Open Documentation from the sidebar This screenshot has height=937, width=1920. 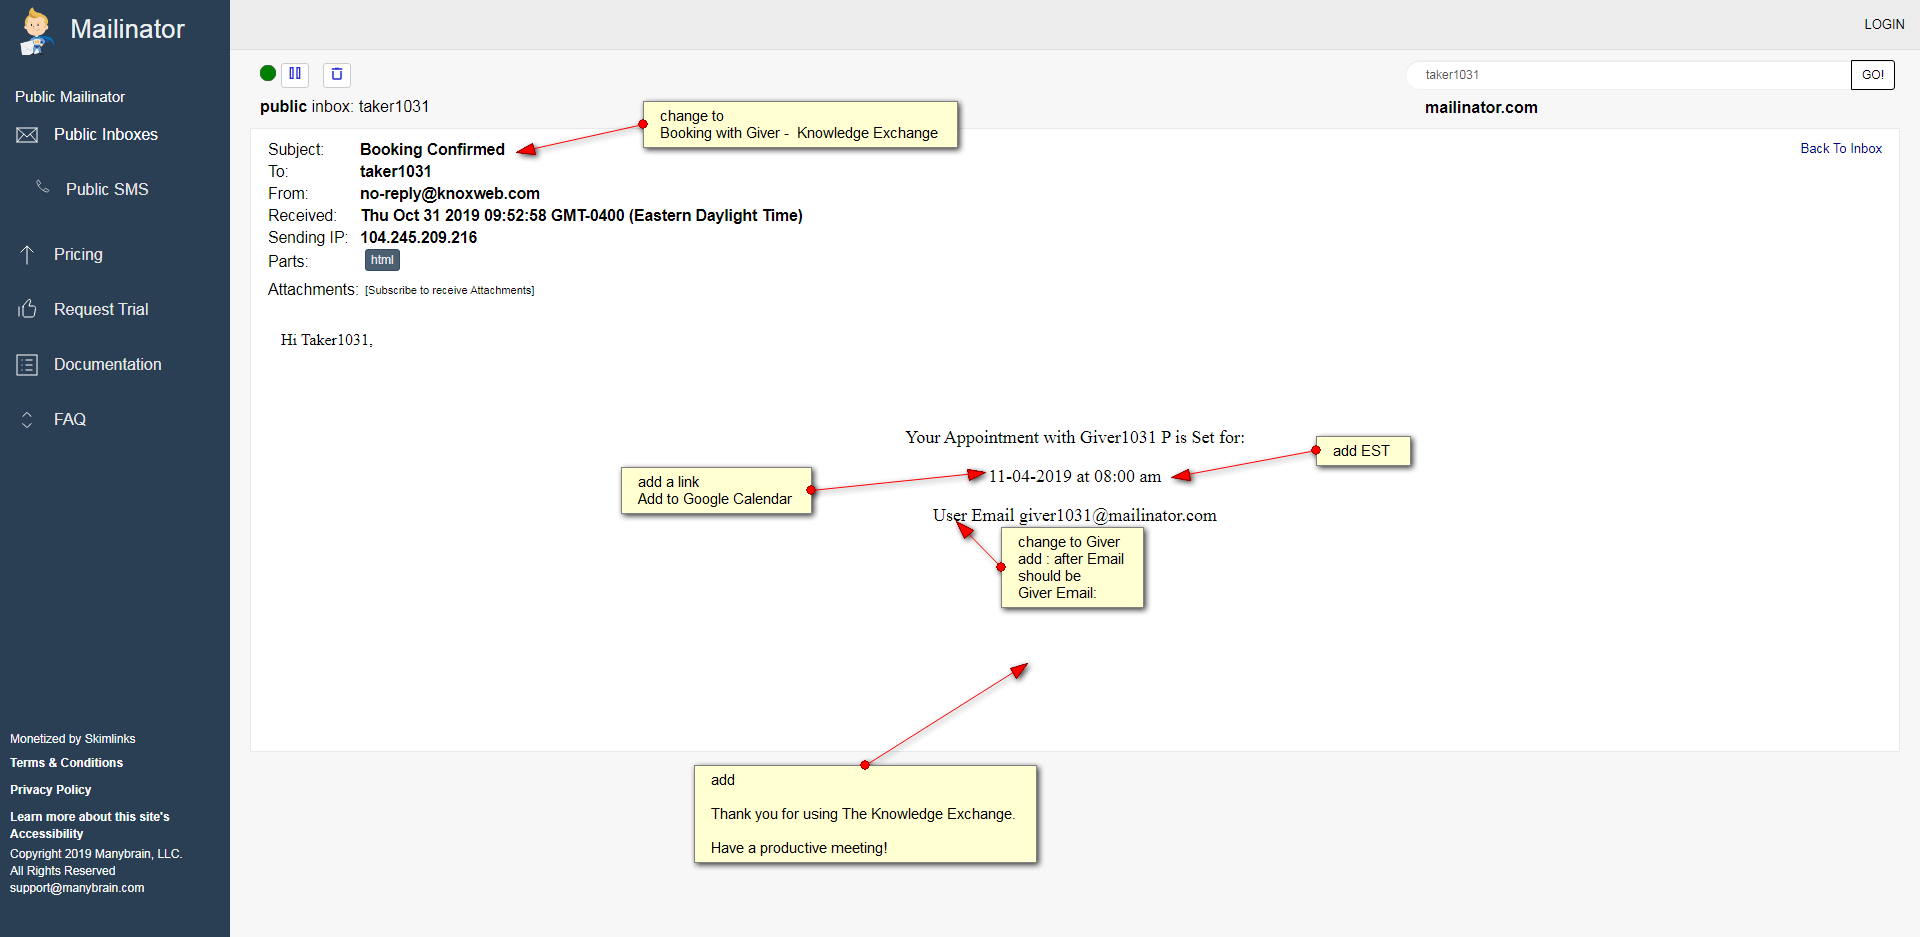(x=108, y=365)
